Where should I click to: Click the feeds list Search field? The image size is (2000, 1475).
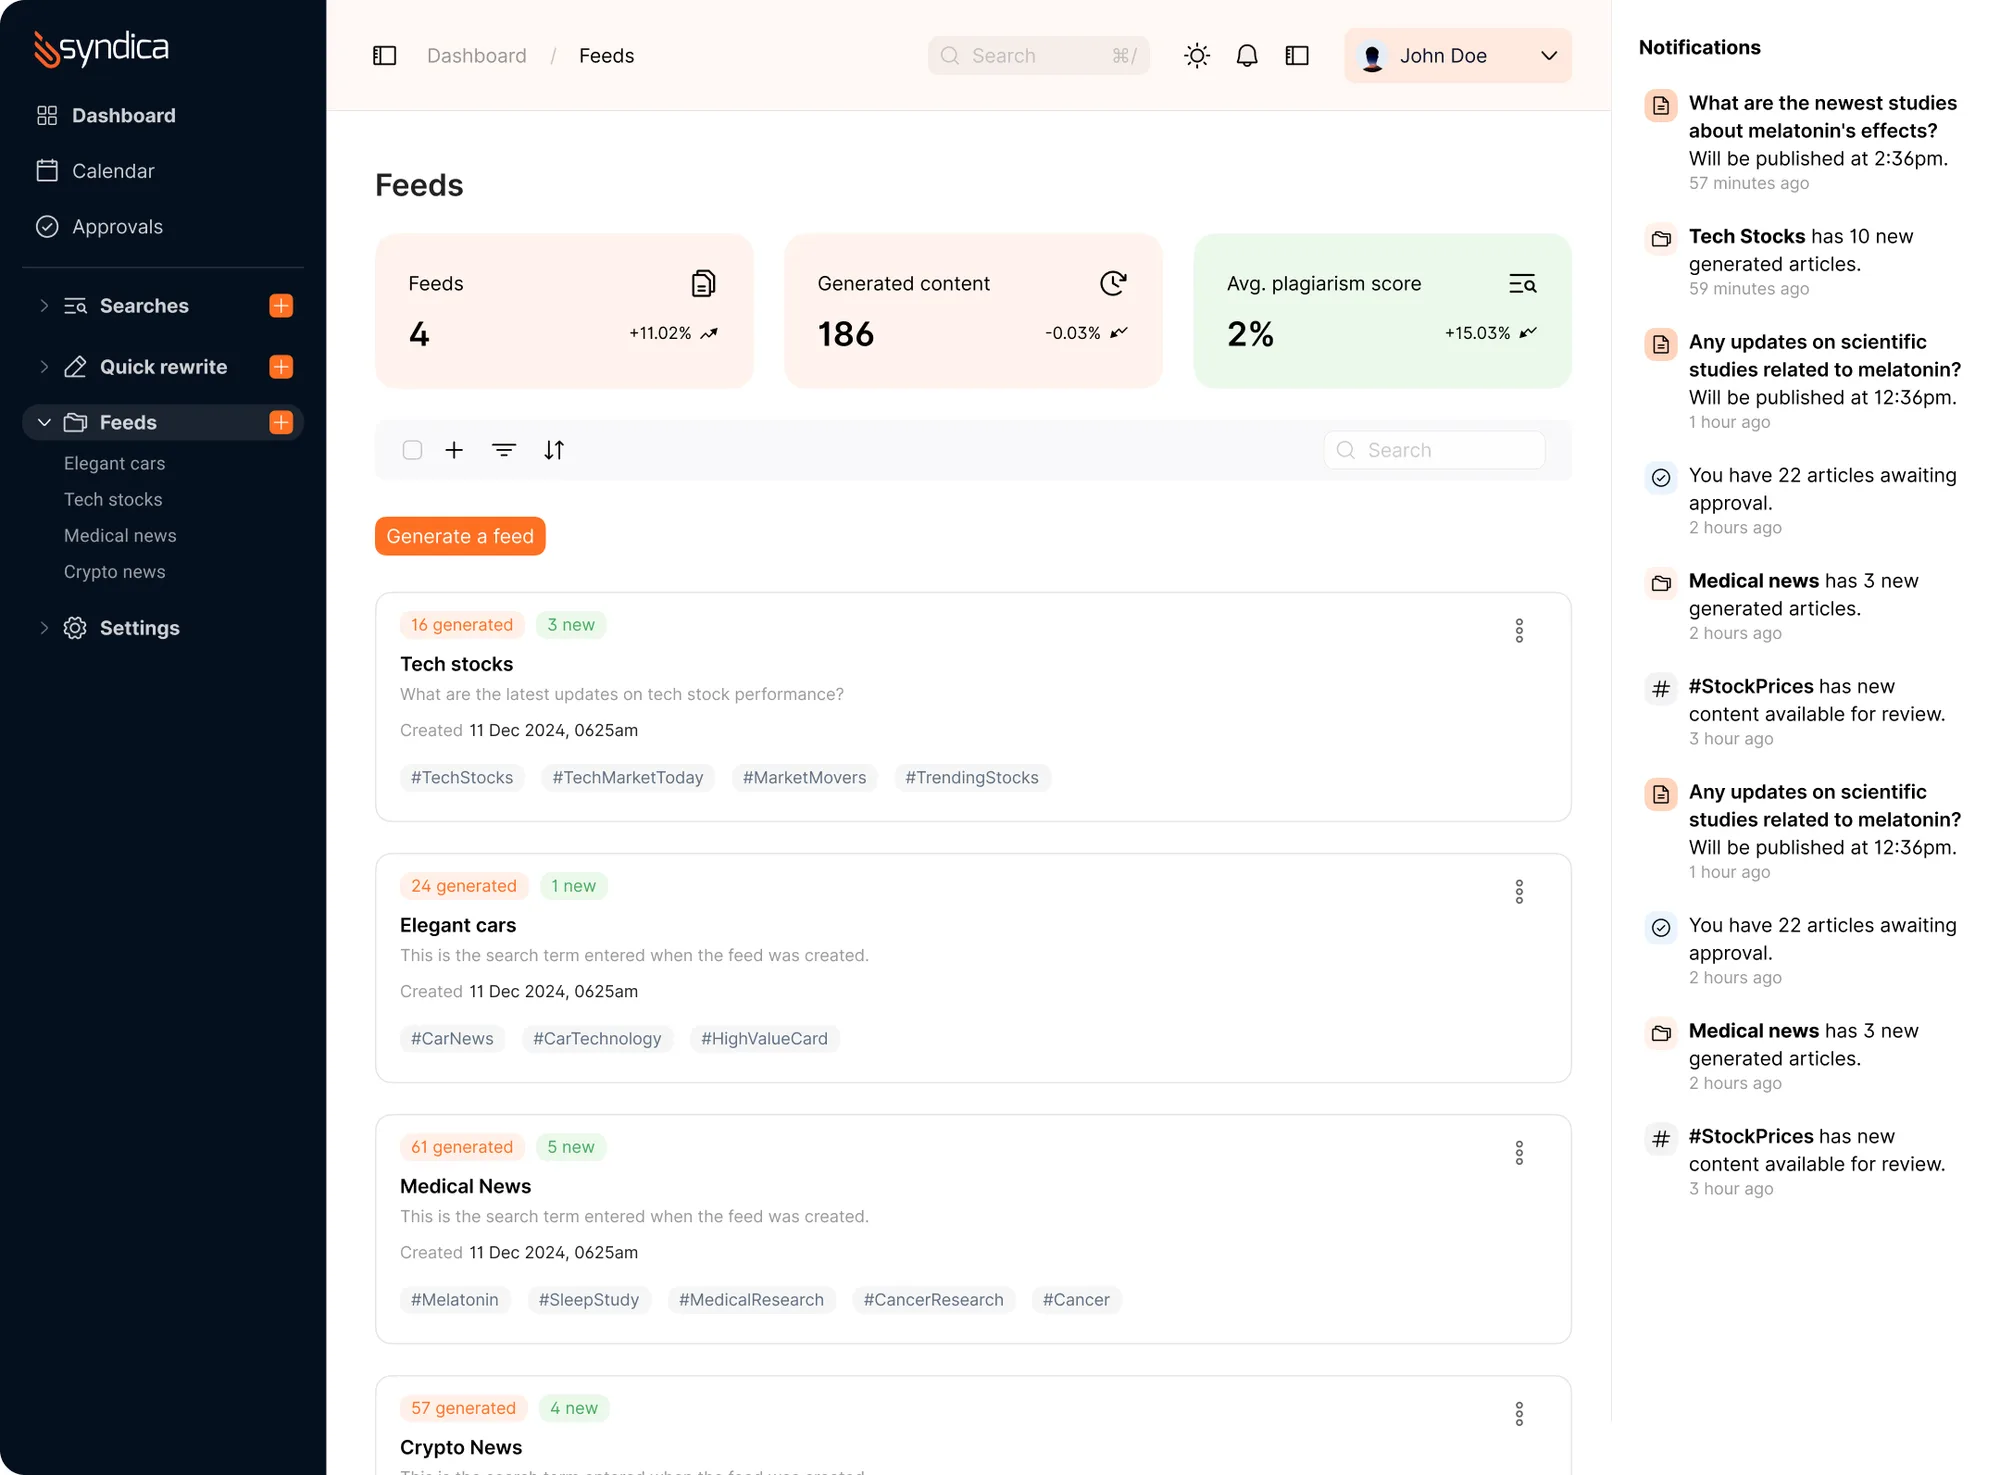click(x=1435, y=451)
